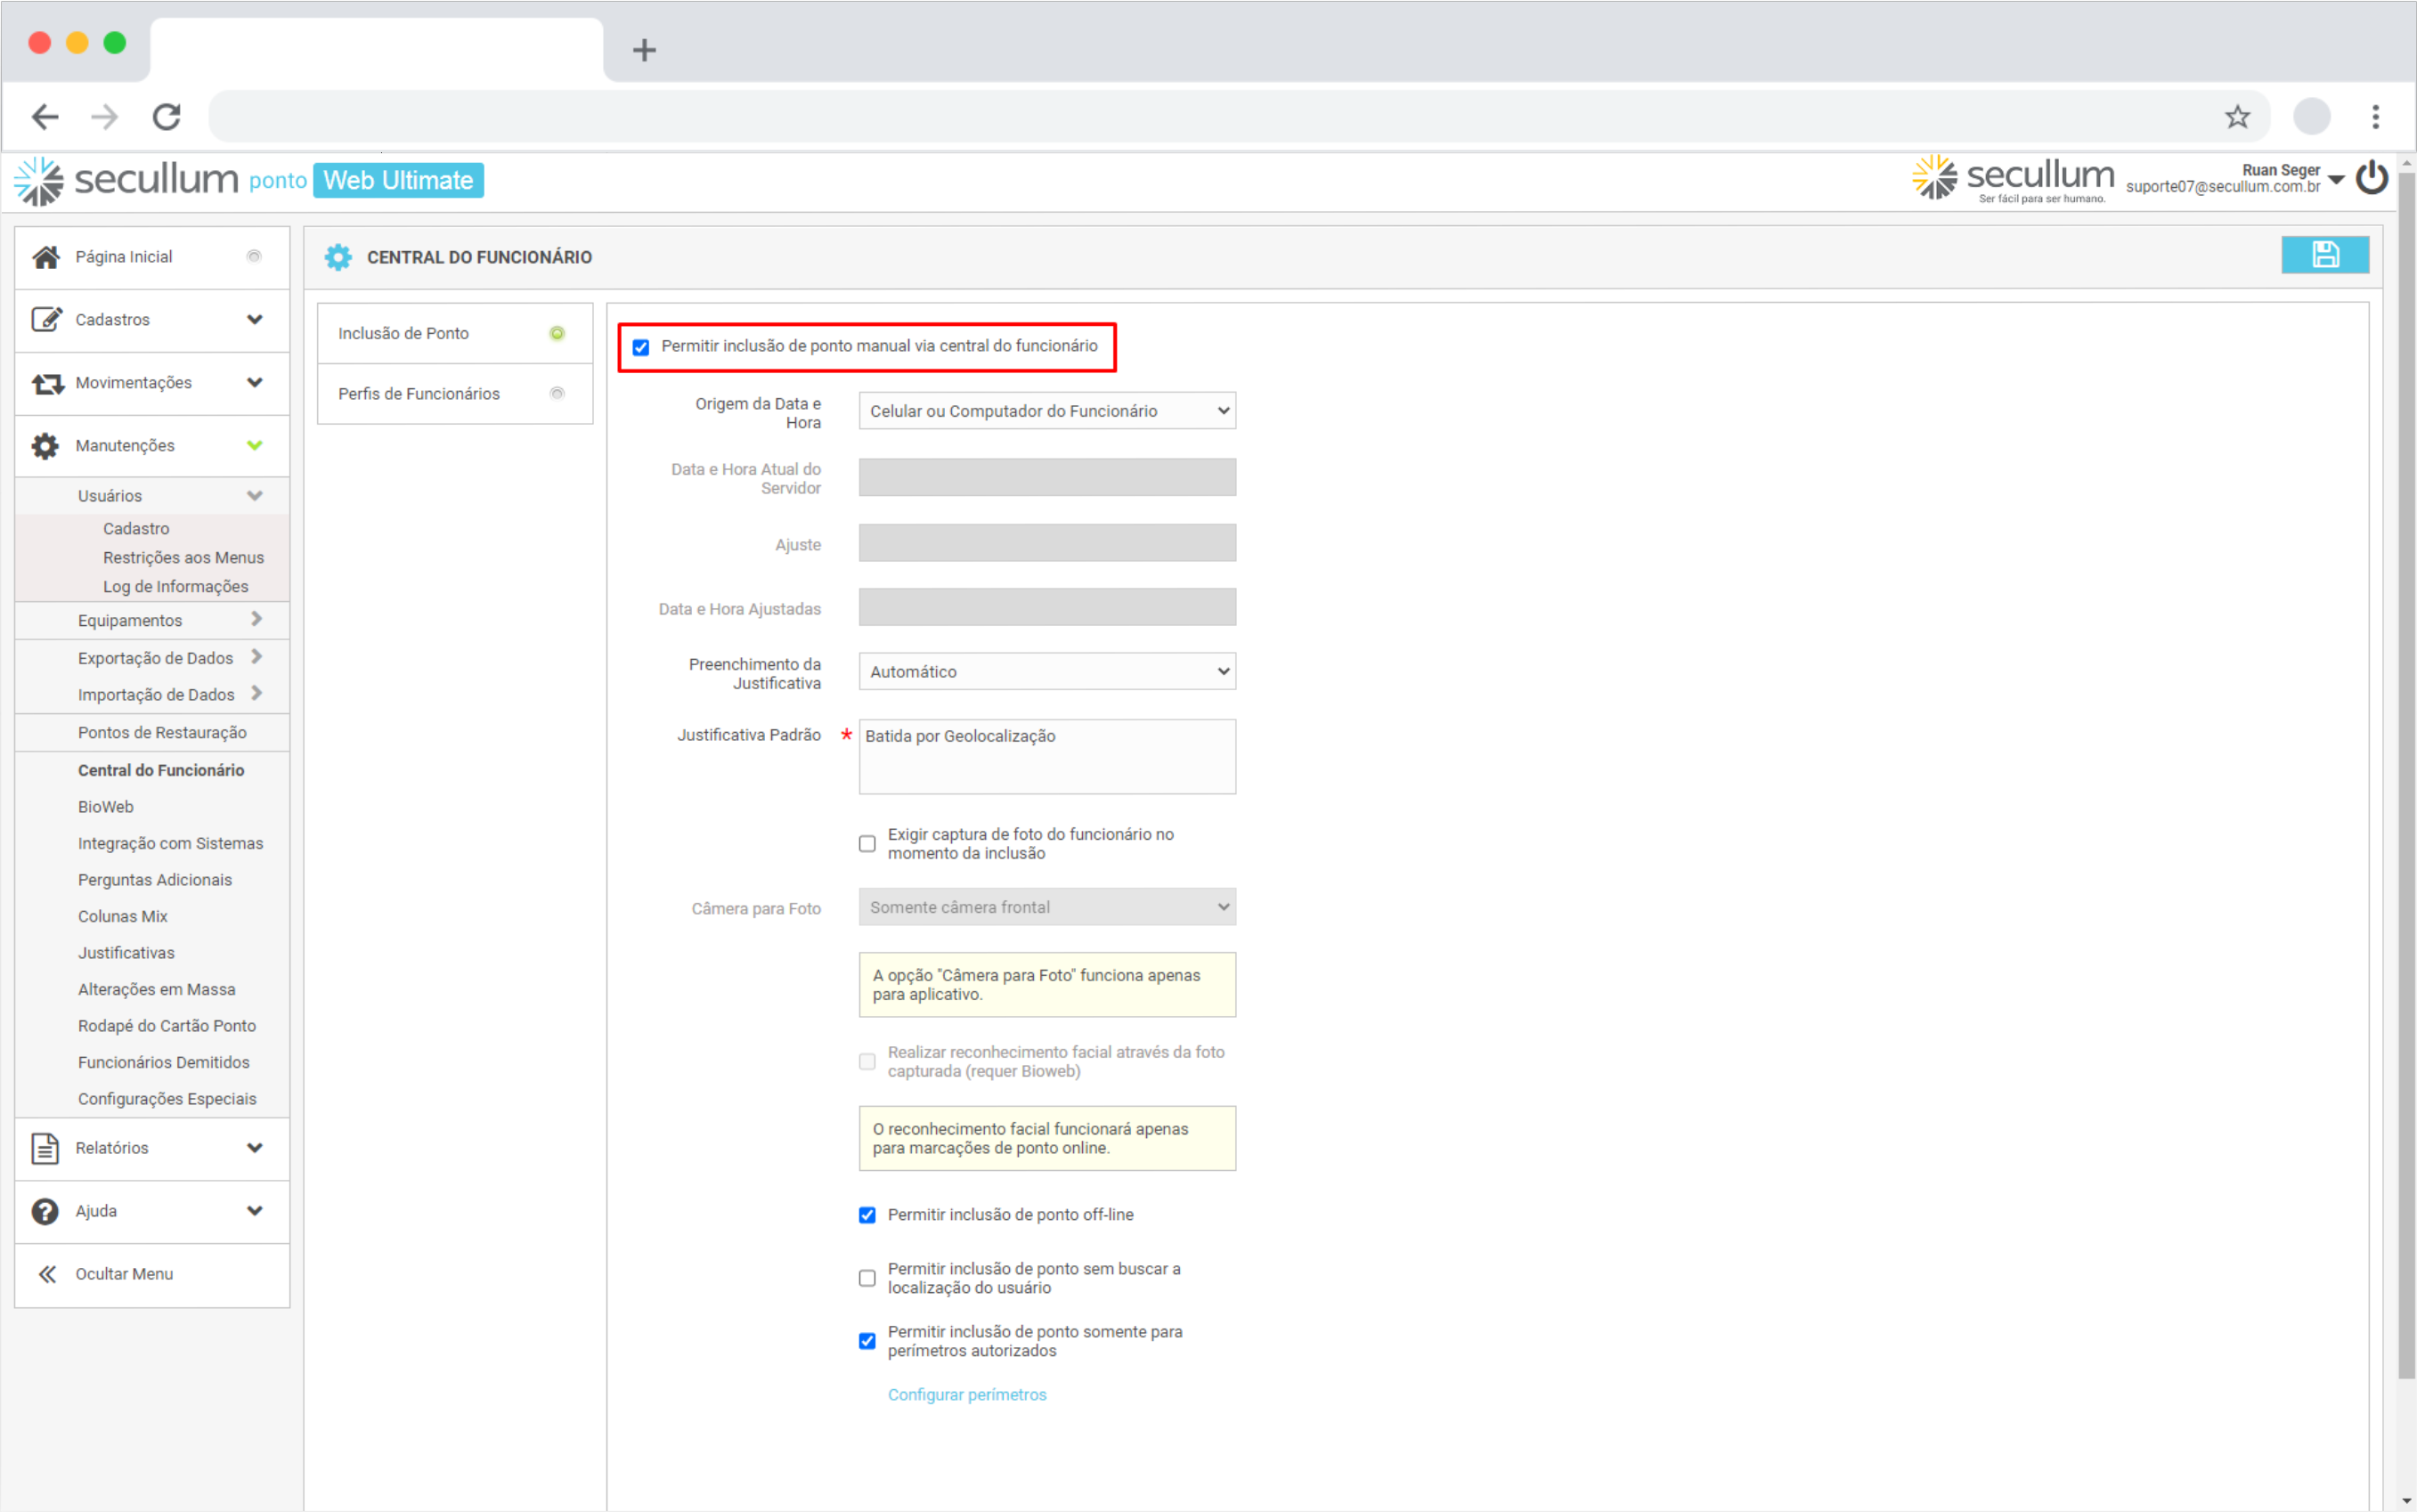
Task: Open BioWeb menu item
Action: pos(106,807)
